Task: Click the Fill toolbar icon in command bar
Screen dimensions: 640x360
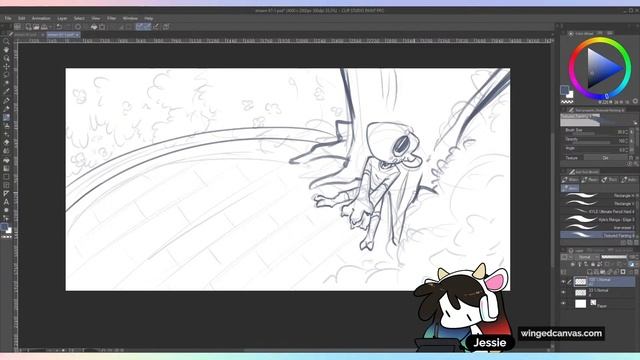Action: click(94, 27)
